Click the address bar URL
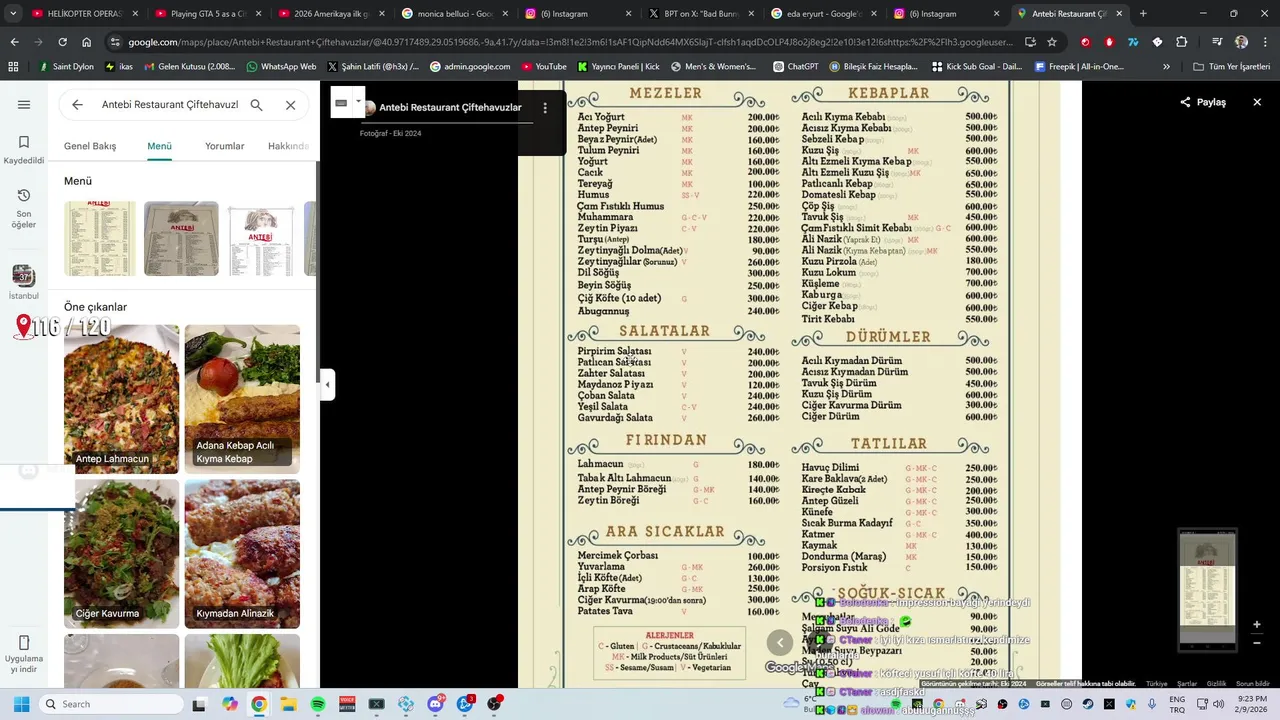This screenshot has height=720, width=1280. click(570, 42)
